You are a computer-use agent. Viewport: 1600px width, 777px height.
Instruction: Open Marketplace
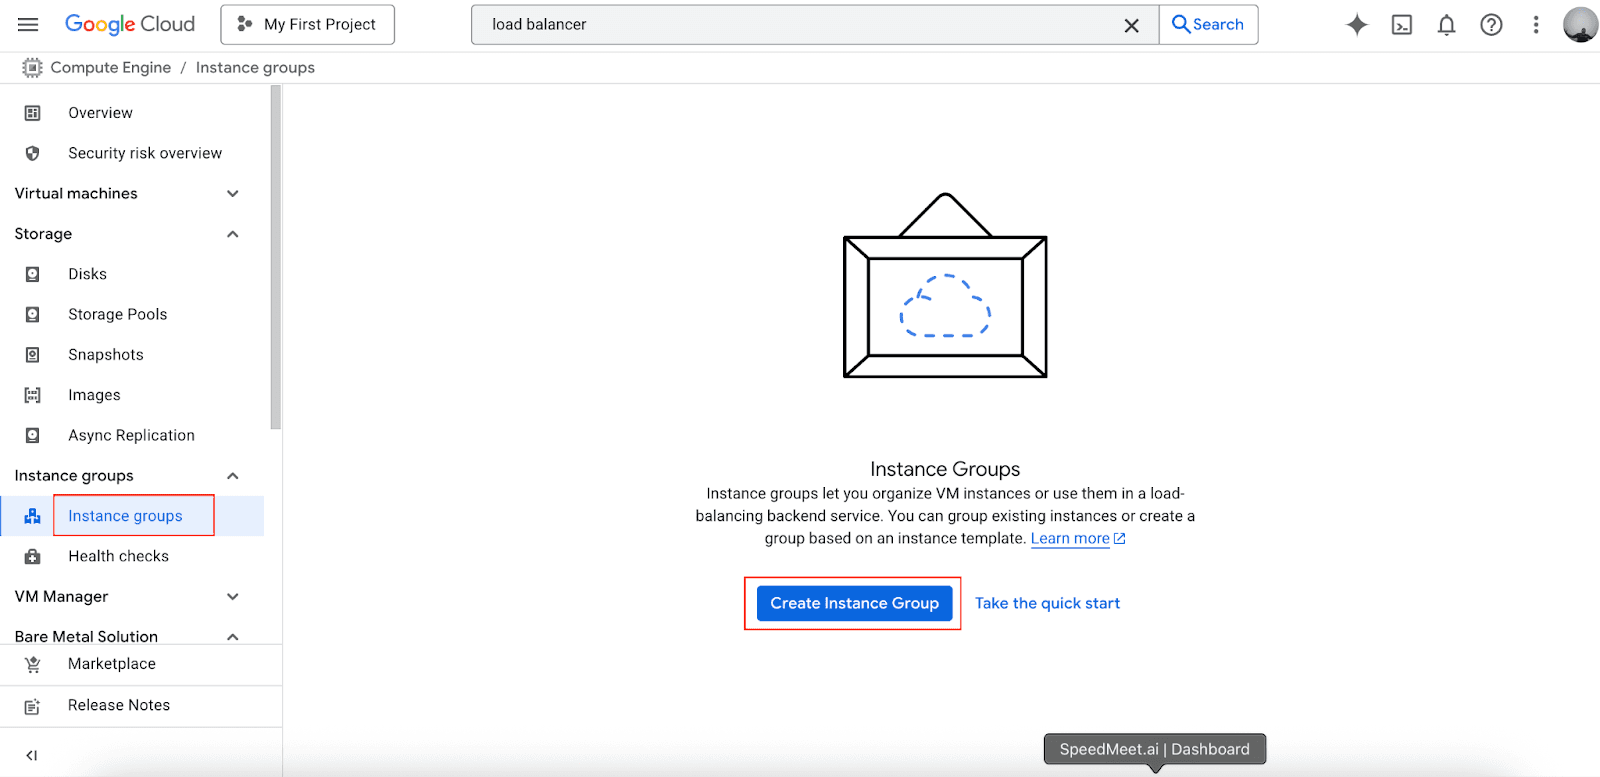coord(112,664)
